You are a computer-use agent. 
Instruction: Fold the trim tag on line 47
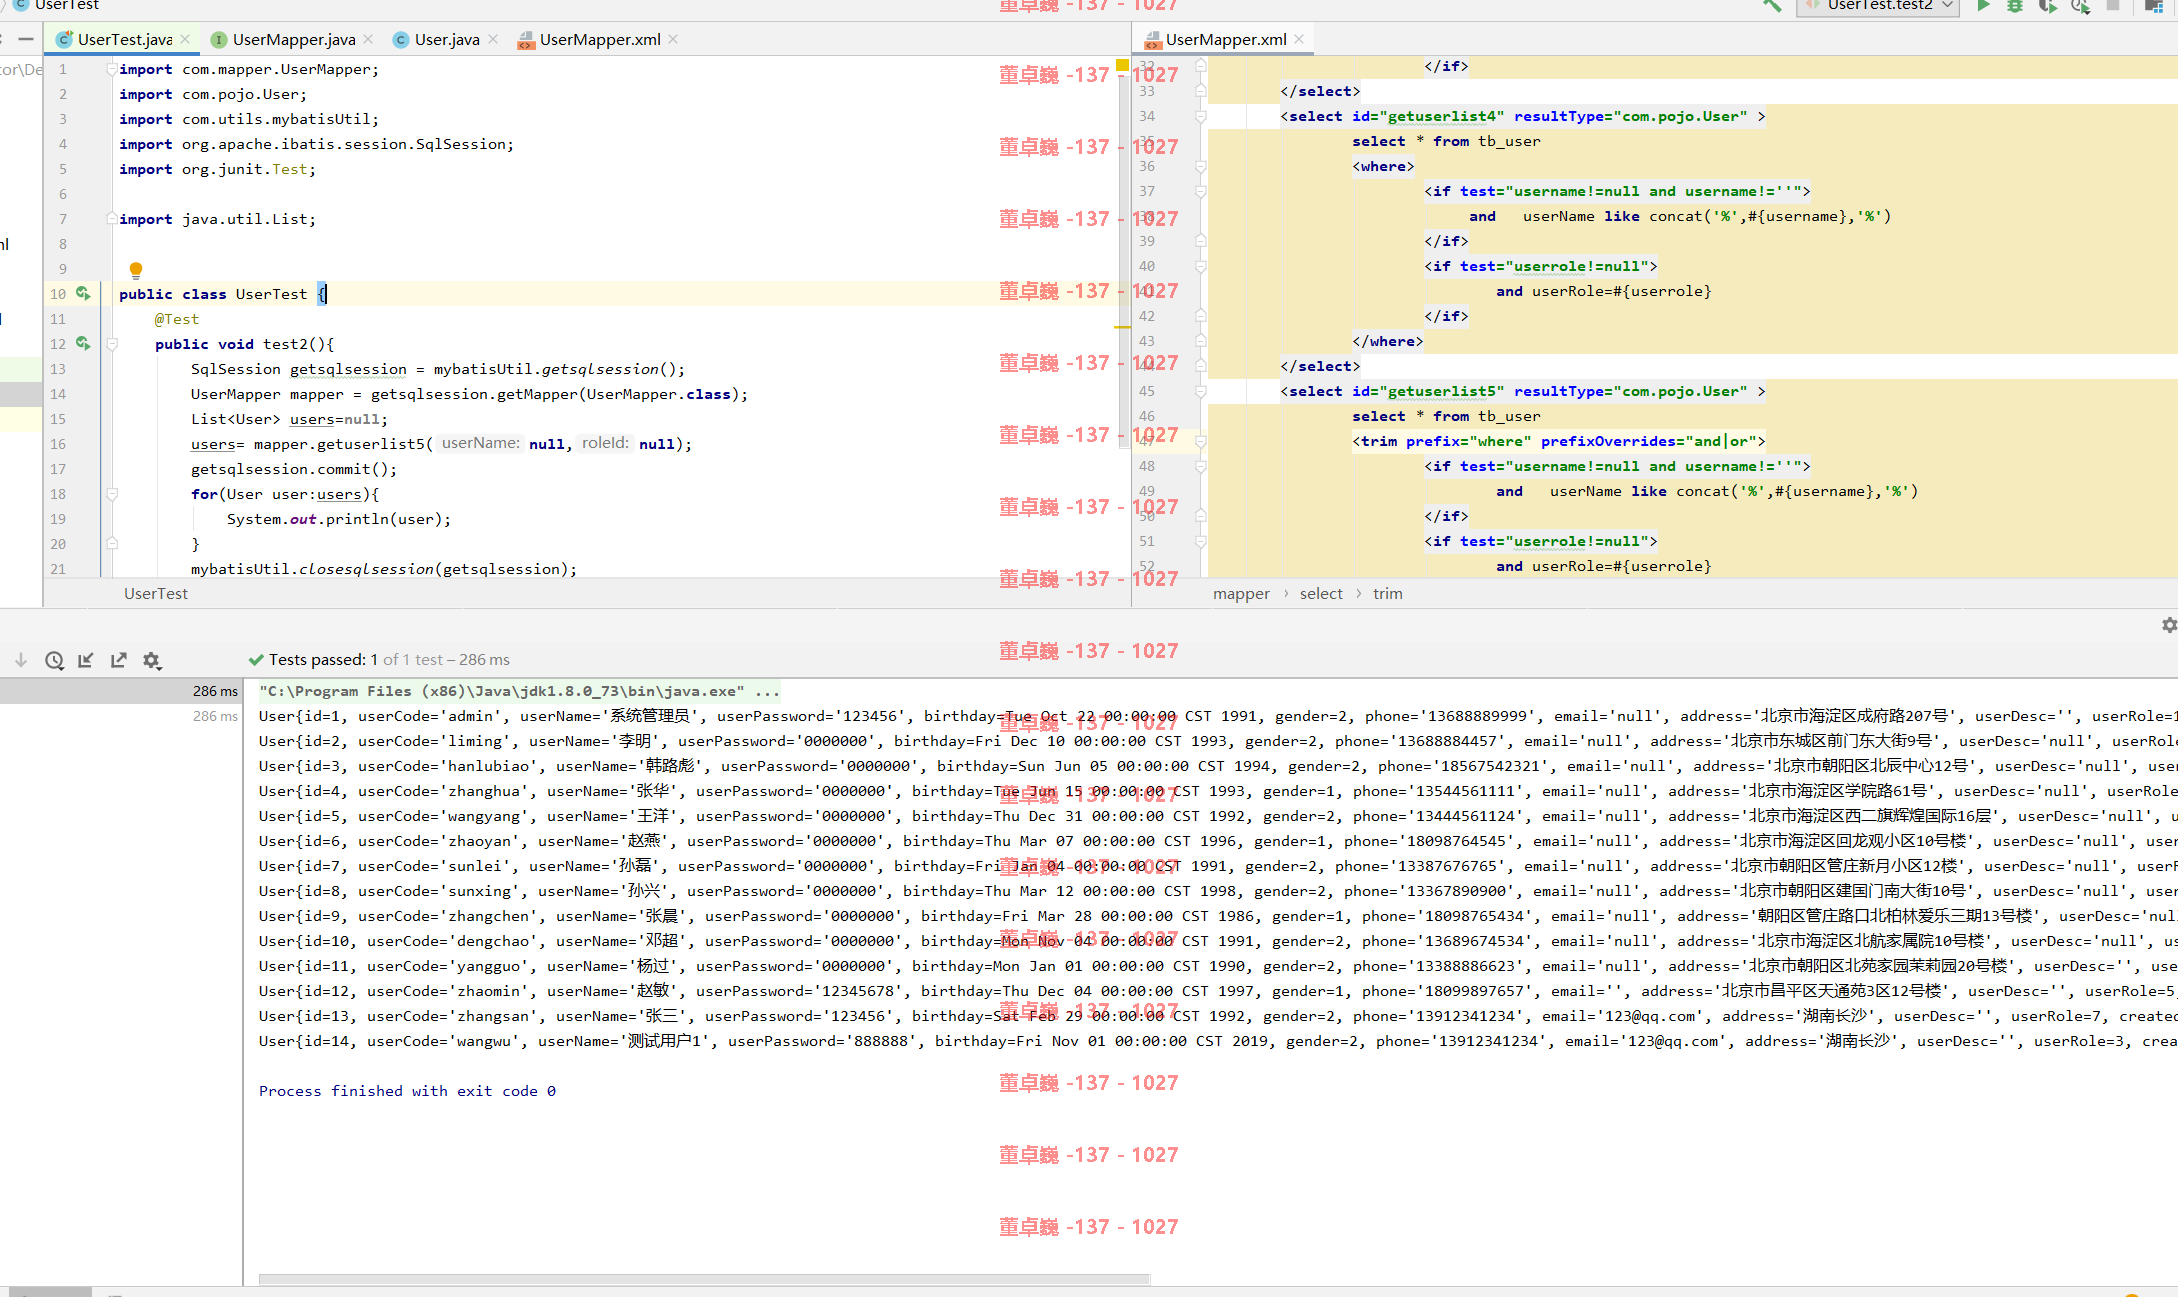(1201, 441)
